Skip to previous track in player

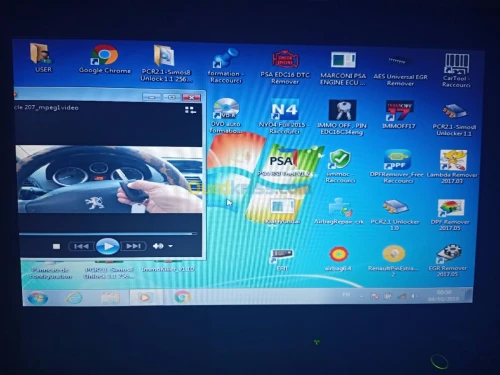pos(81,246)
